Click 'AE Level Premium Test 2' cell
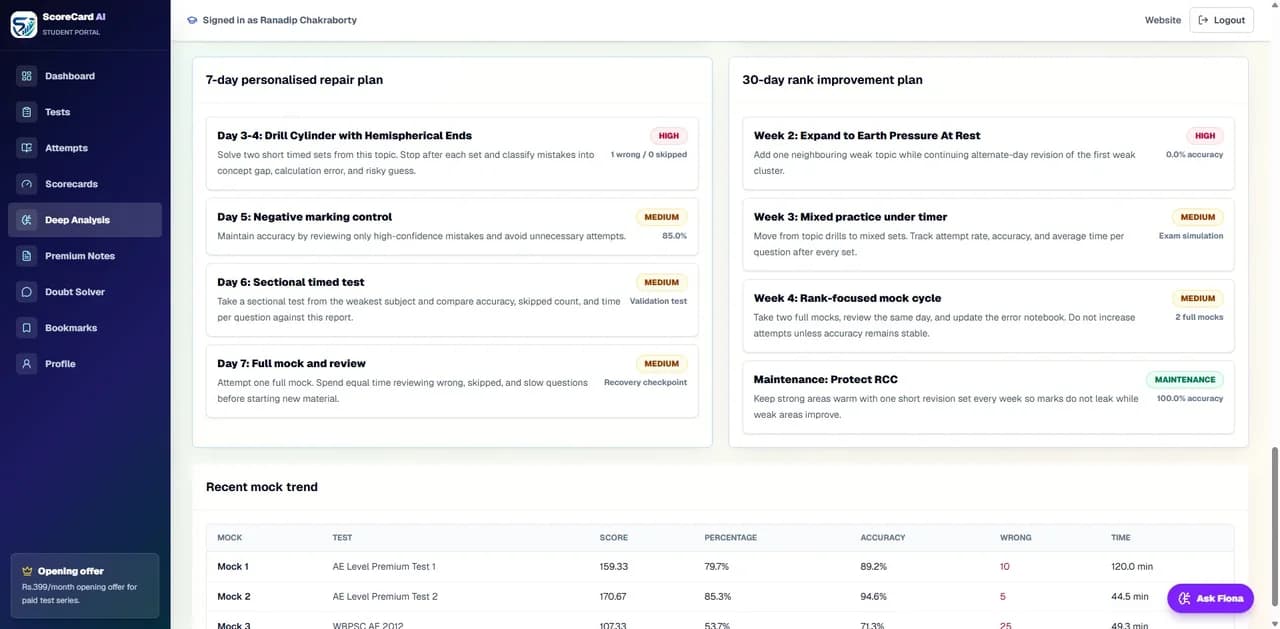 coord(385,597)
